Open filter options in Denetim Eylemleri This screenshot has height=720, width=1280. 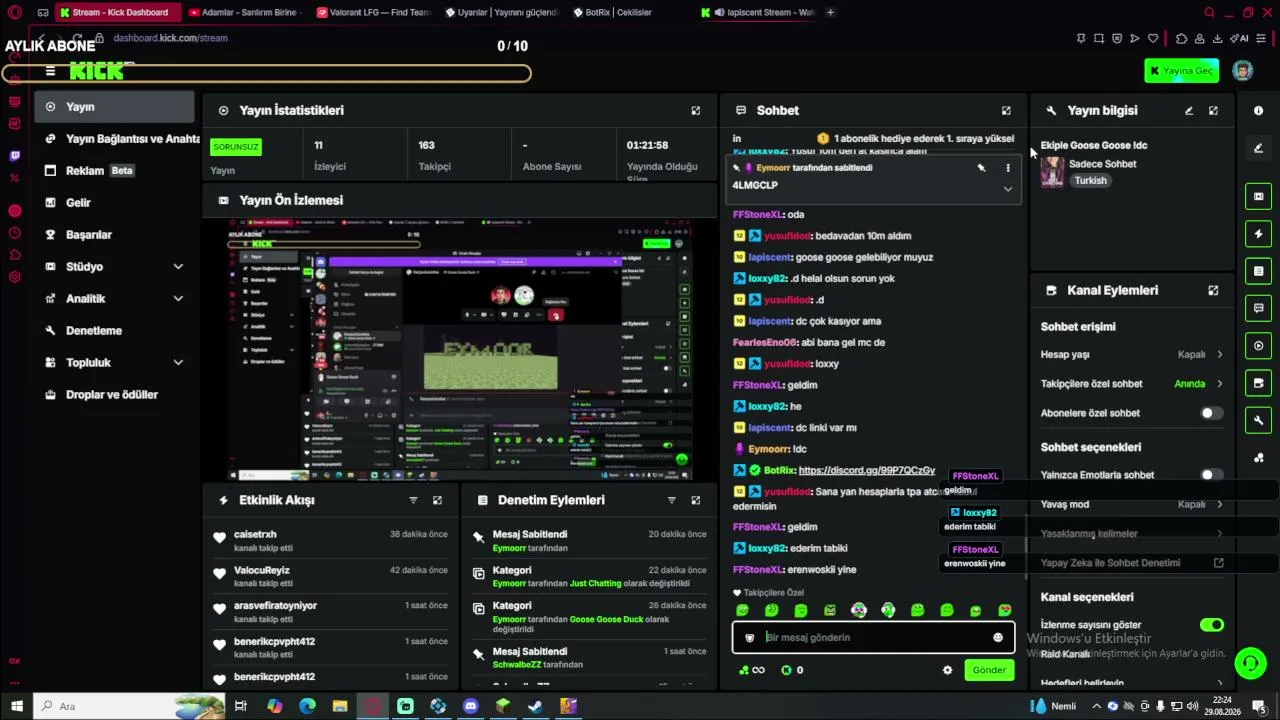672,500
